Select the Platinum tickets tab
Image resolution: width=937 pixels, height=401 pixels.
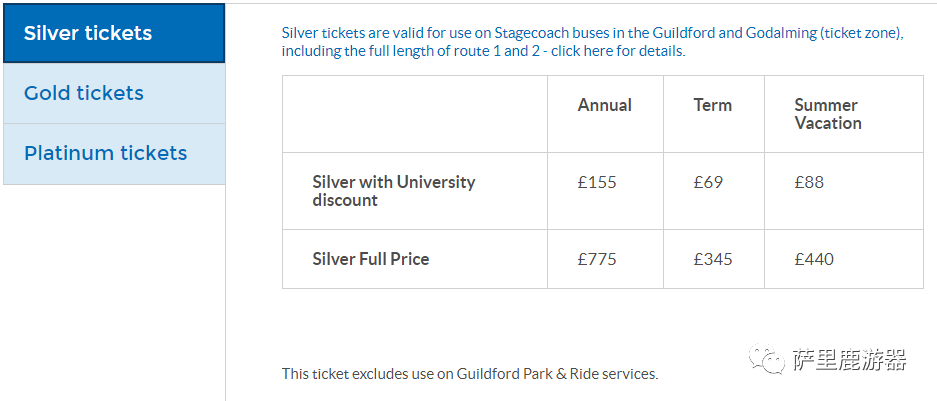coord(105,153)
